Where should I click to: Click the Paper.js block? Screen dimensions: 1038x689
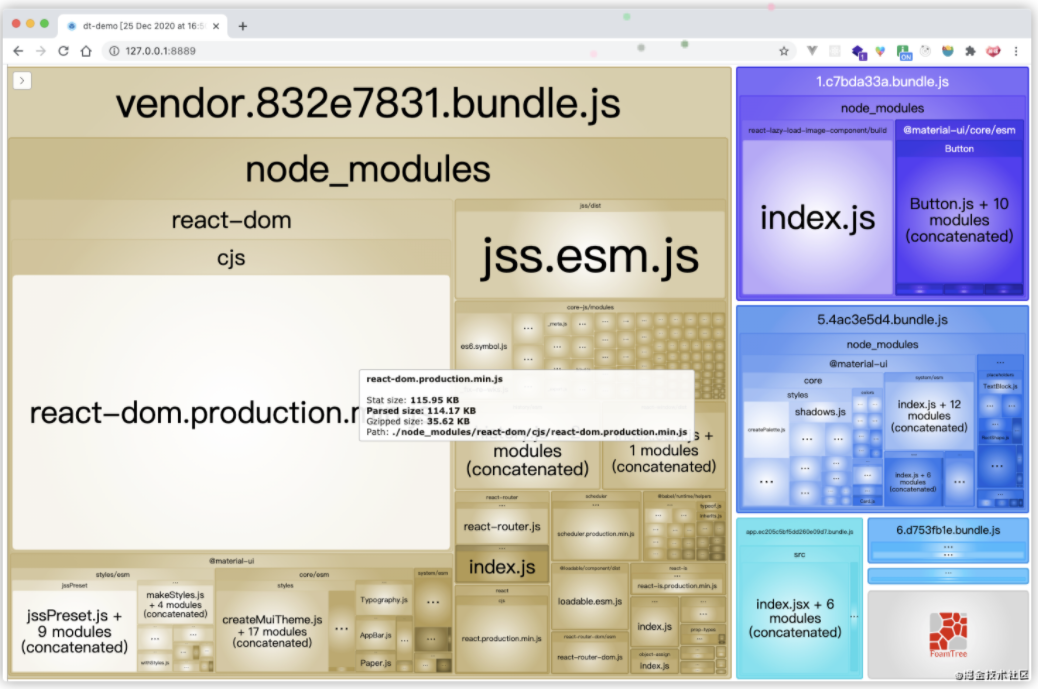tap(375, 663)
